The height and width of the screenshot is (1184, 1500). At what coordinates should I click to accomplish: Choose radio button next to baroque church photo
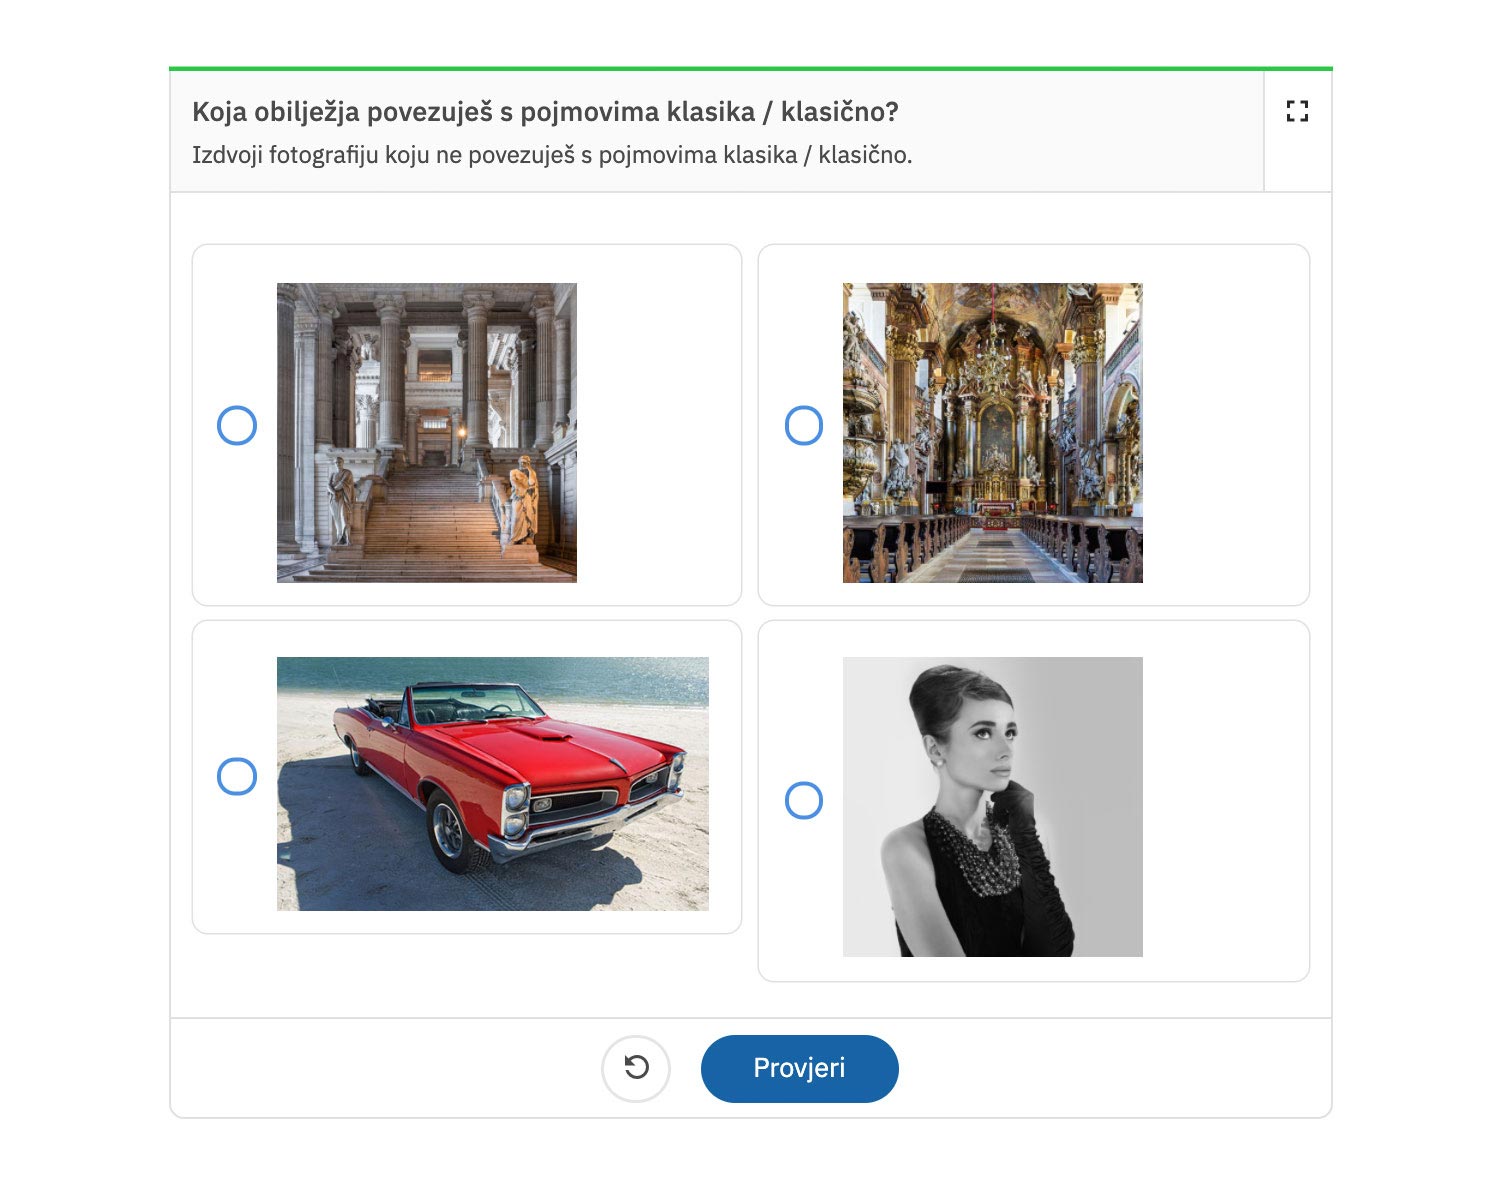[804, 425]
